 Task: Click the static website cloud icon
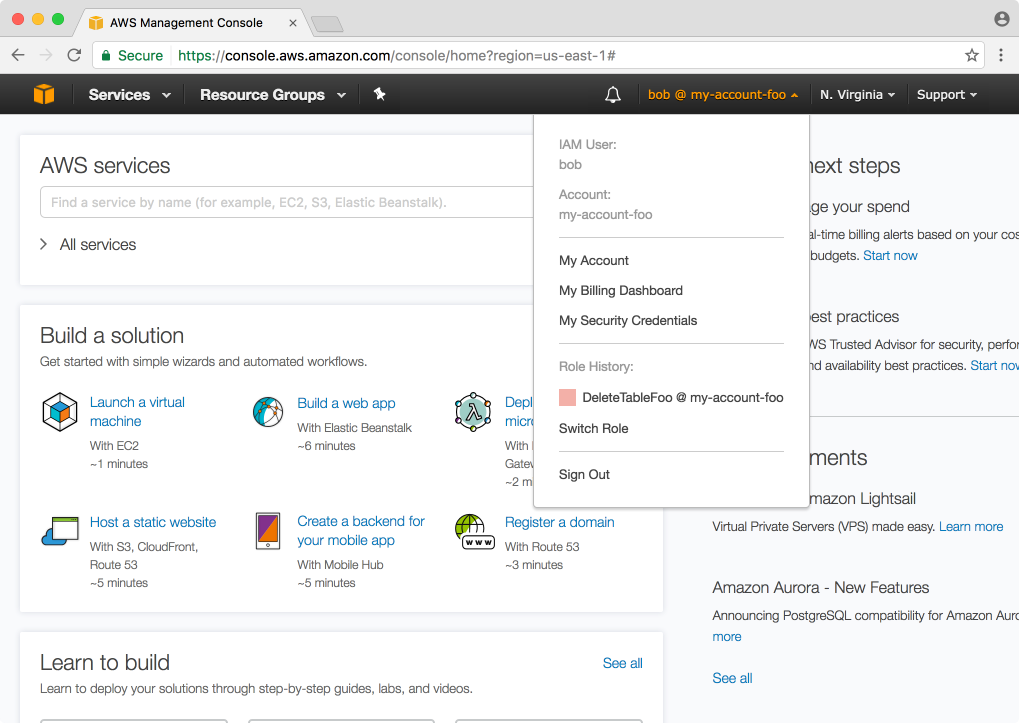tap(60, 530)
